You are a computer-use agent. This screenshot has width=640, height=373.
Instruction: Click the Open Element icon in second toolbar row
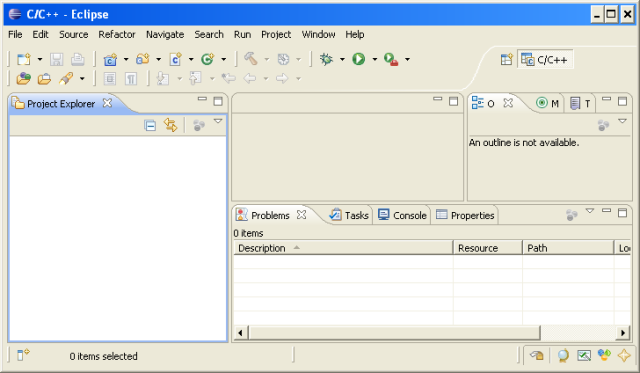pyautogui.click(x=24, y=78)
